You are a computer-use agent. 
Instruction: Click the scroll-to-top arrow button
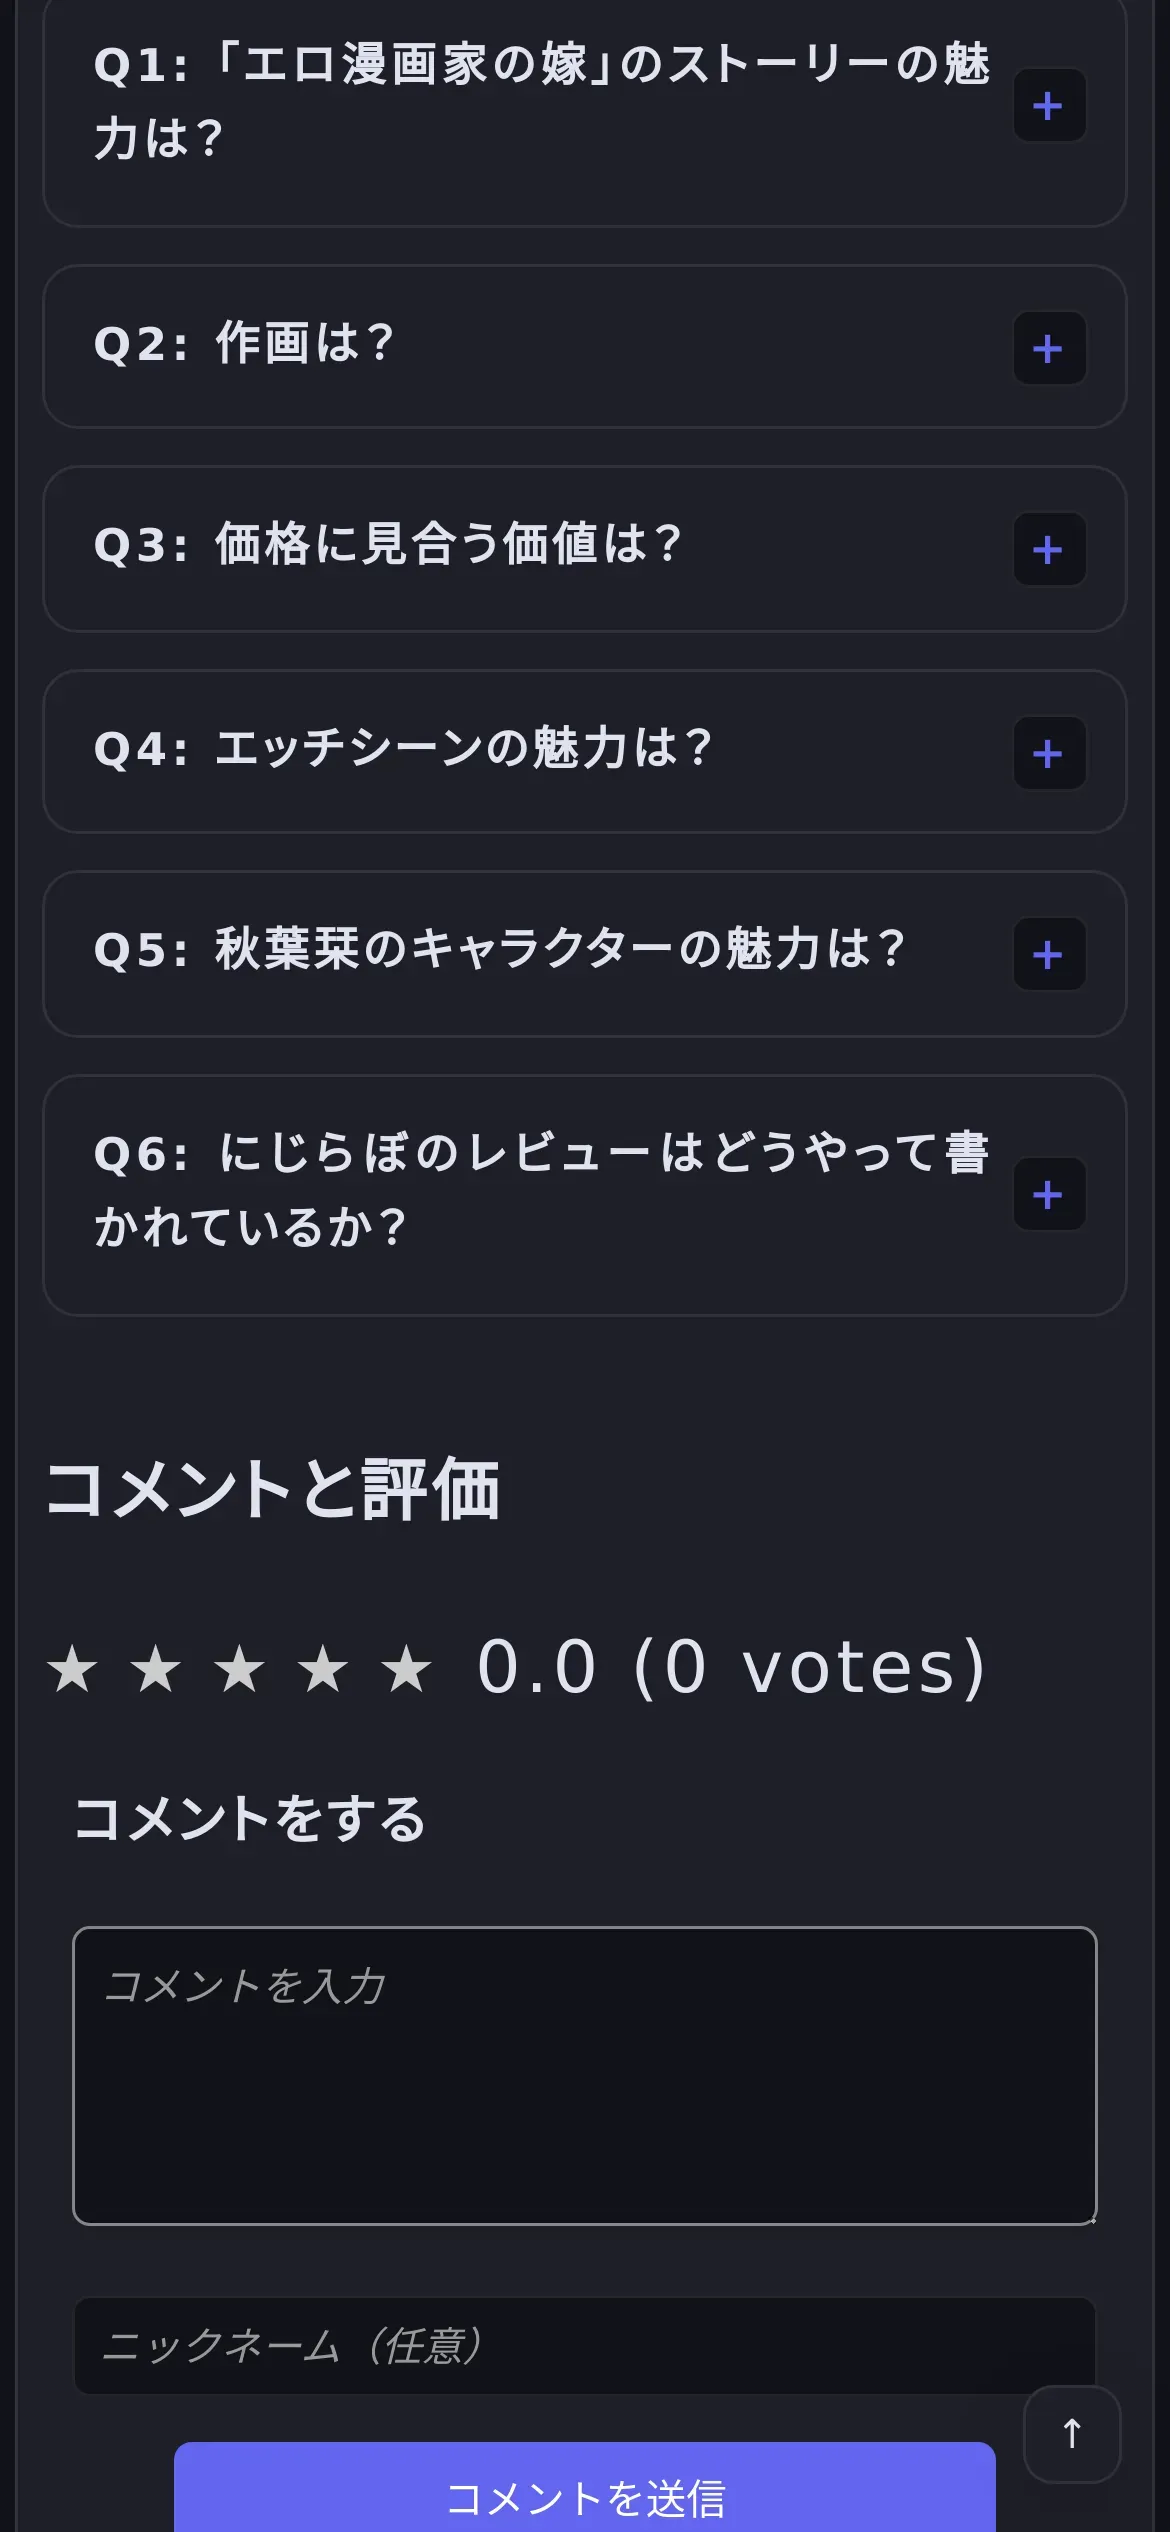pos(1071,2434)
